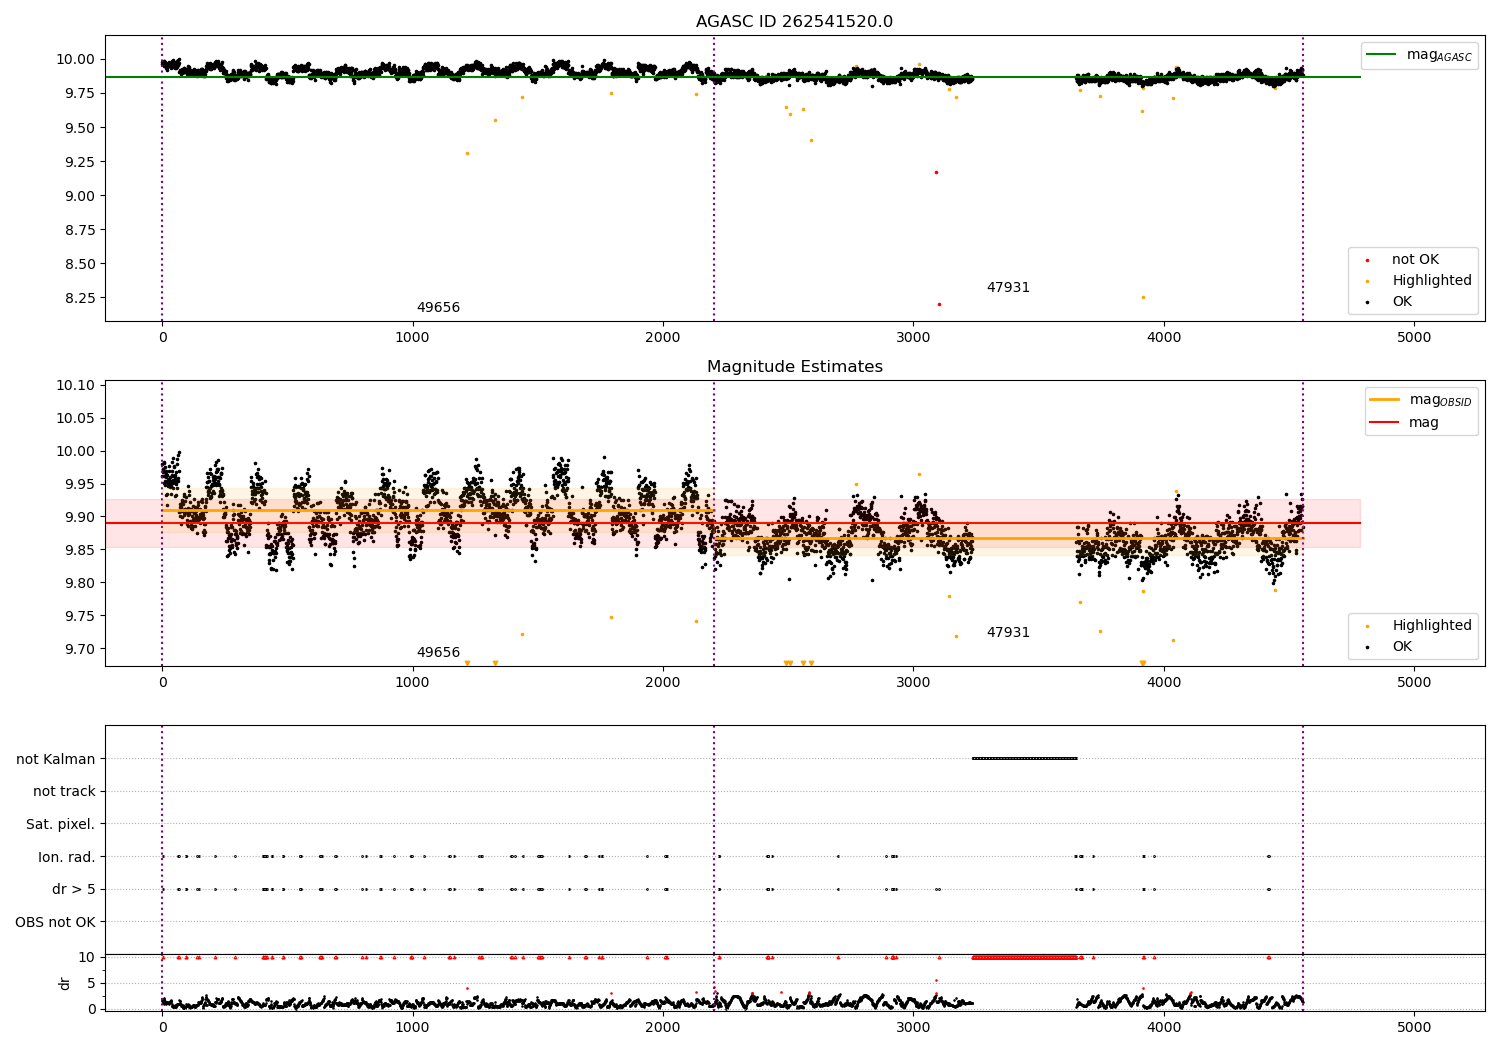Click x-axis tick 4000 under bottom plot

tap(1164, 1027)
